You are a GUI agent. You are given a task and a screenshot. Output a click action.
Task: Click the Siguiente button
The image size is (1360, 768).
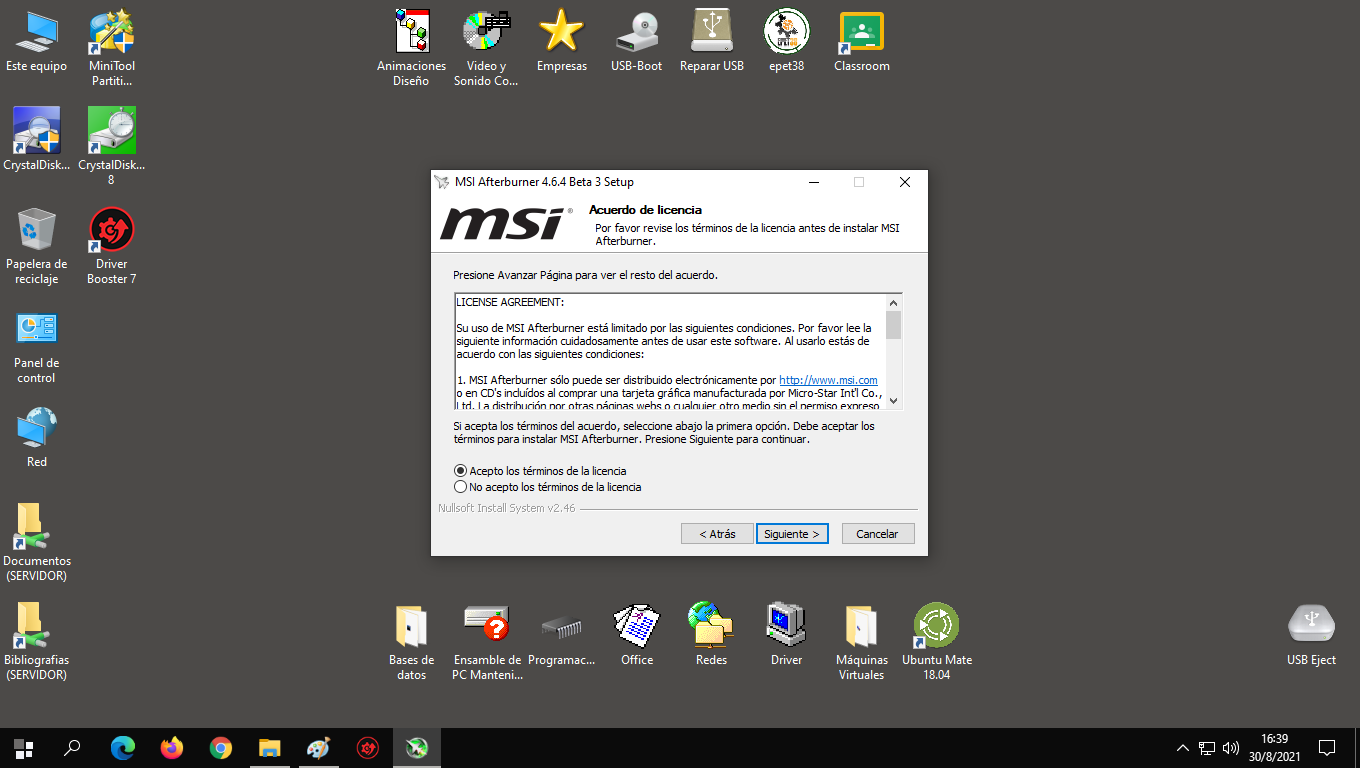tap(792, 534)
